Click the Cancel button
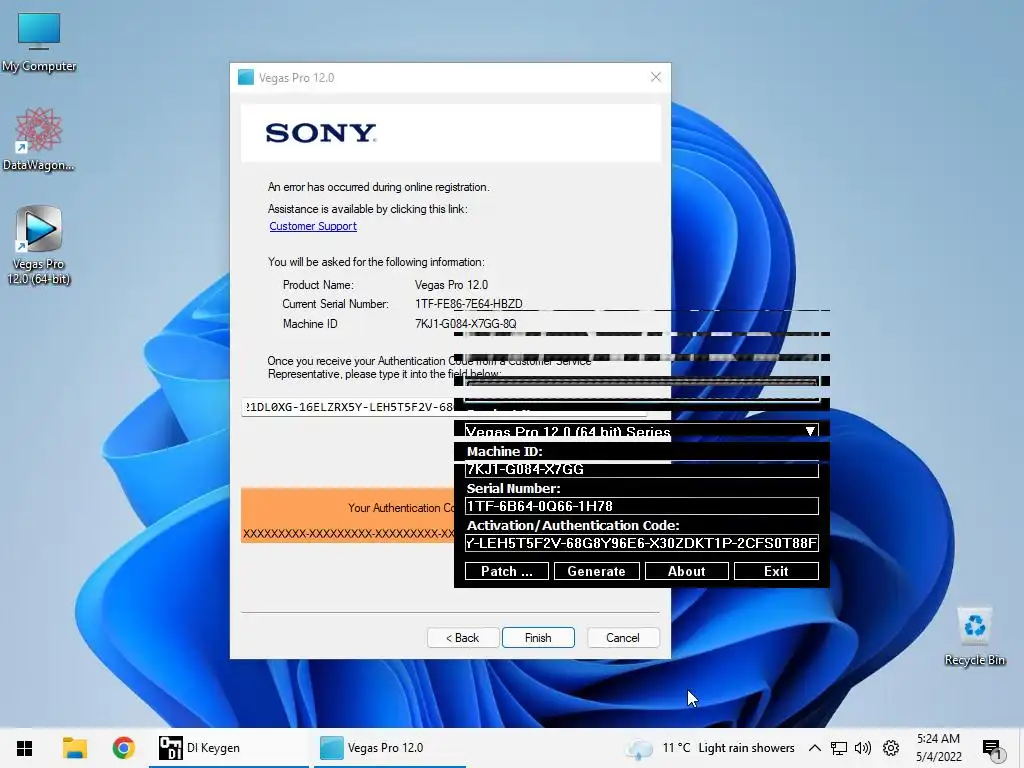Viewport: 1024px width, 768px height. (623, 637)
